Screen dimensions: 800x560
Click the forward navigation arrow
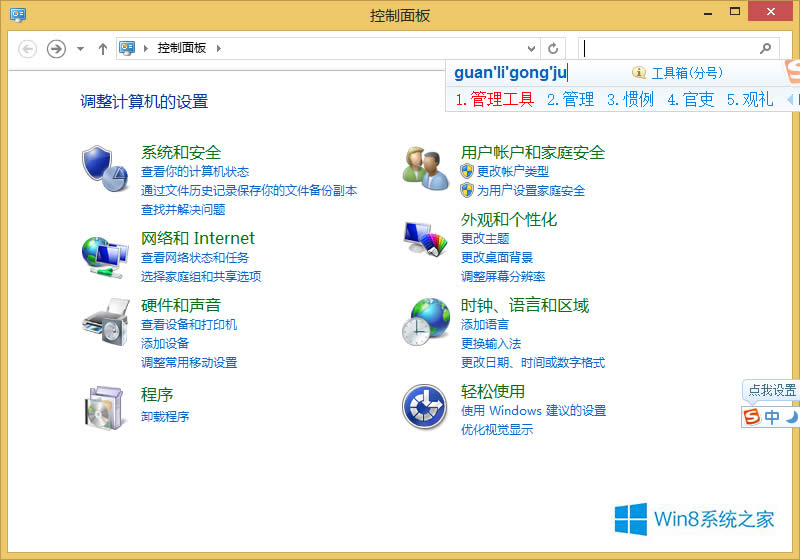(x=56, y=49)
